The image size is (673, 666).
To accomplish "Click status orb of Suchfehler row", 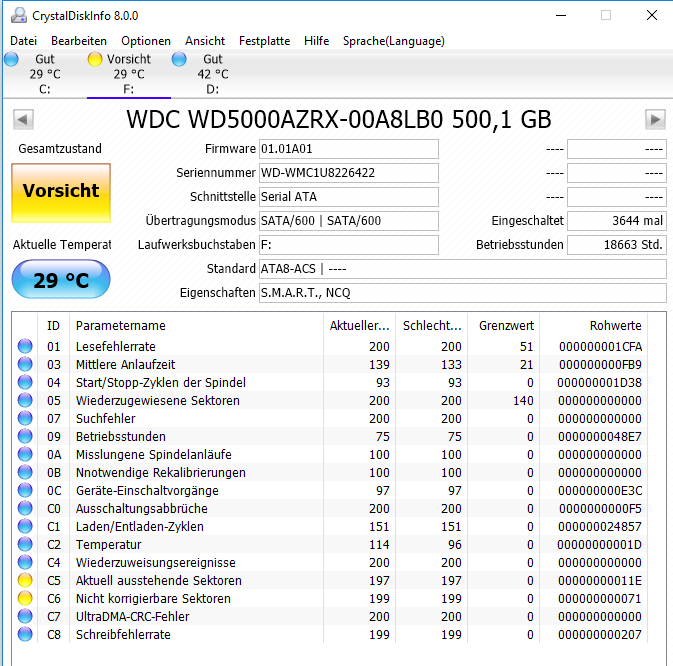I will pyautogui.click(x=25, y=418).
